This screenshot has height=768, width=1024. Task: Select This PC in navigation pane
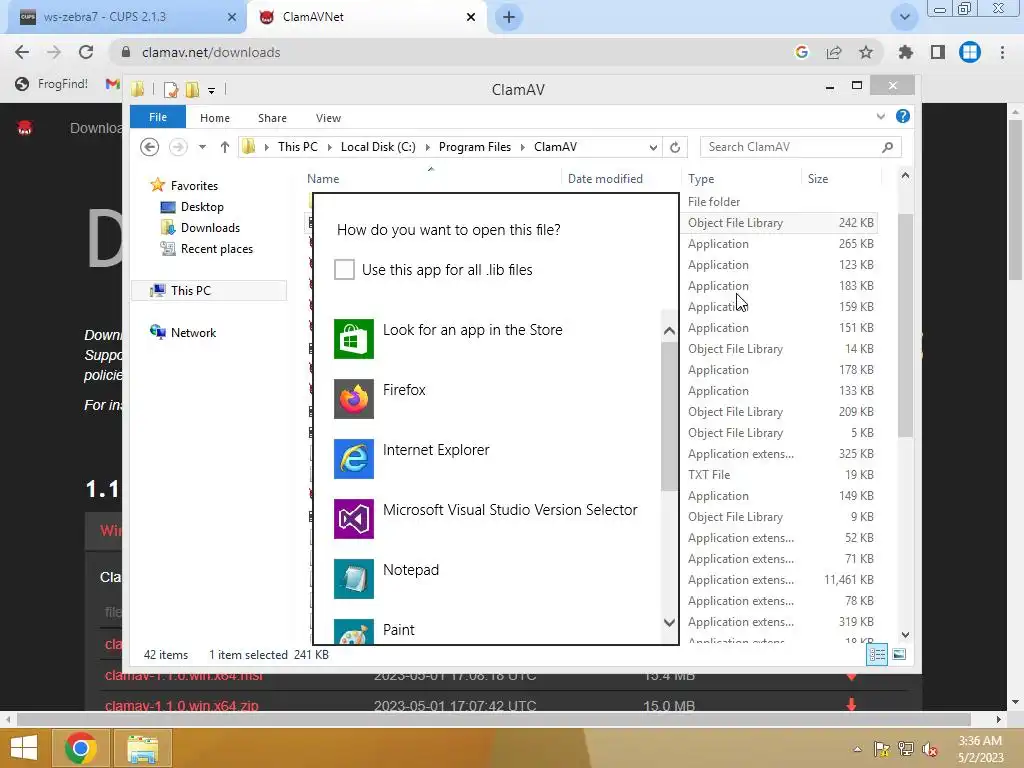pos(209,291)
